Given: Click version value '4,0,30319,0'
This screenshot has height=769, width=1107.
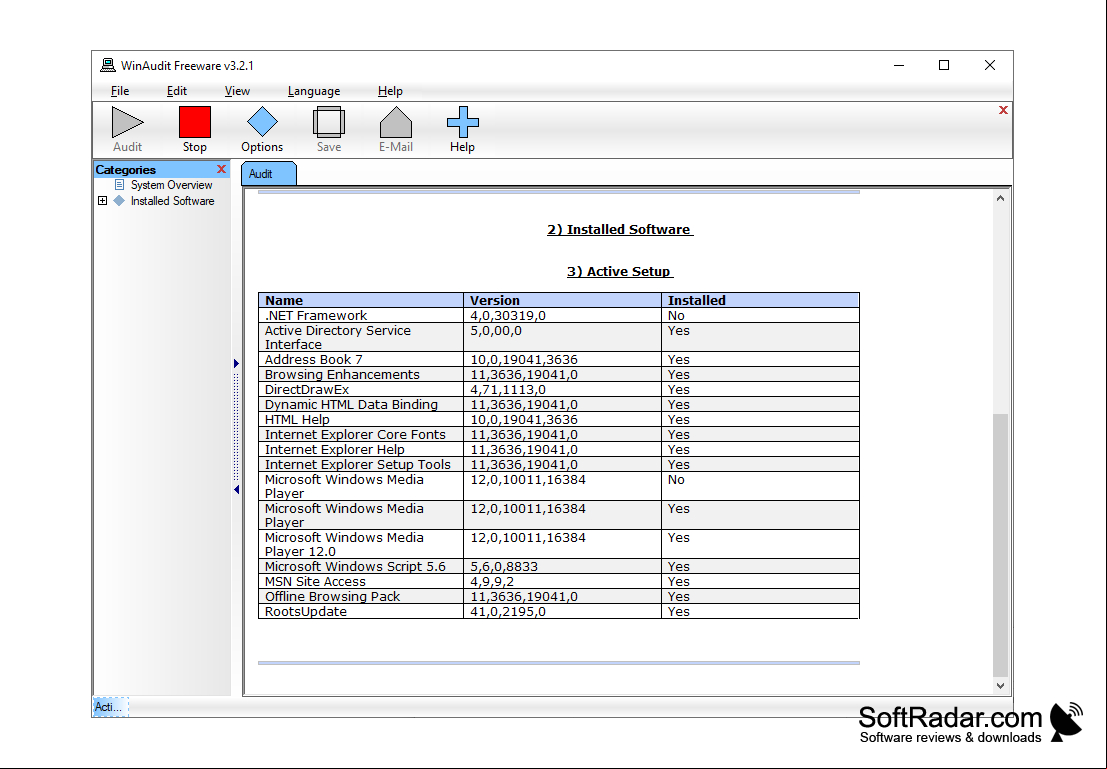Looking at the screenshot, I should (508, 316).
